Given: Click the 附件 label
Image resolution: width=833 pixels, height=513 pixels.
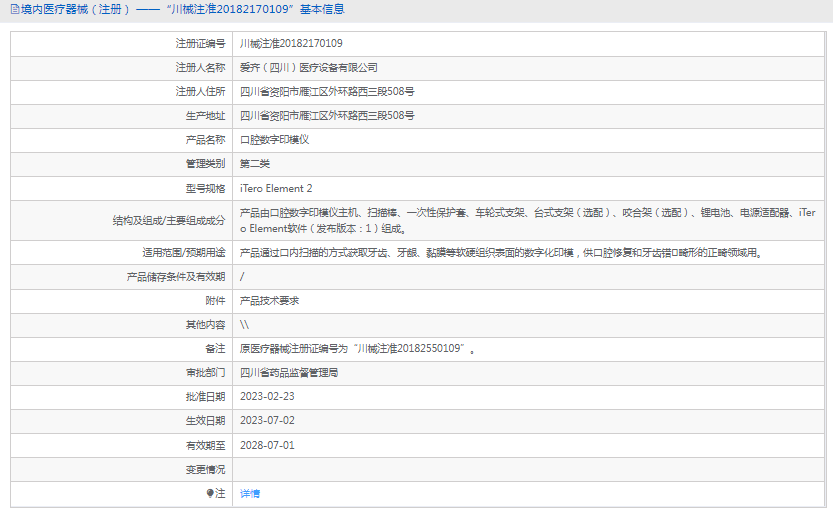Looking at the screenshot, I should [215, 301].
